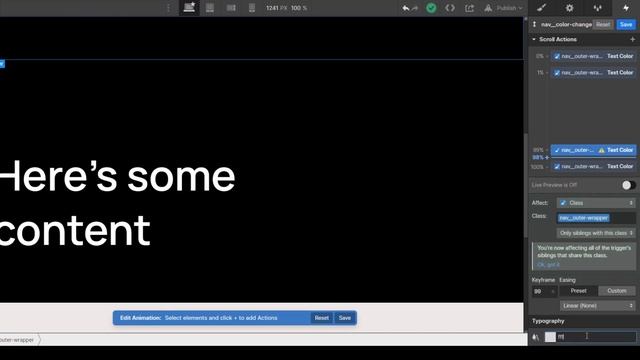This screenshot has height=360, width=640.
Task: Open the Linear (None) easing dropdown
Action: 598,306
